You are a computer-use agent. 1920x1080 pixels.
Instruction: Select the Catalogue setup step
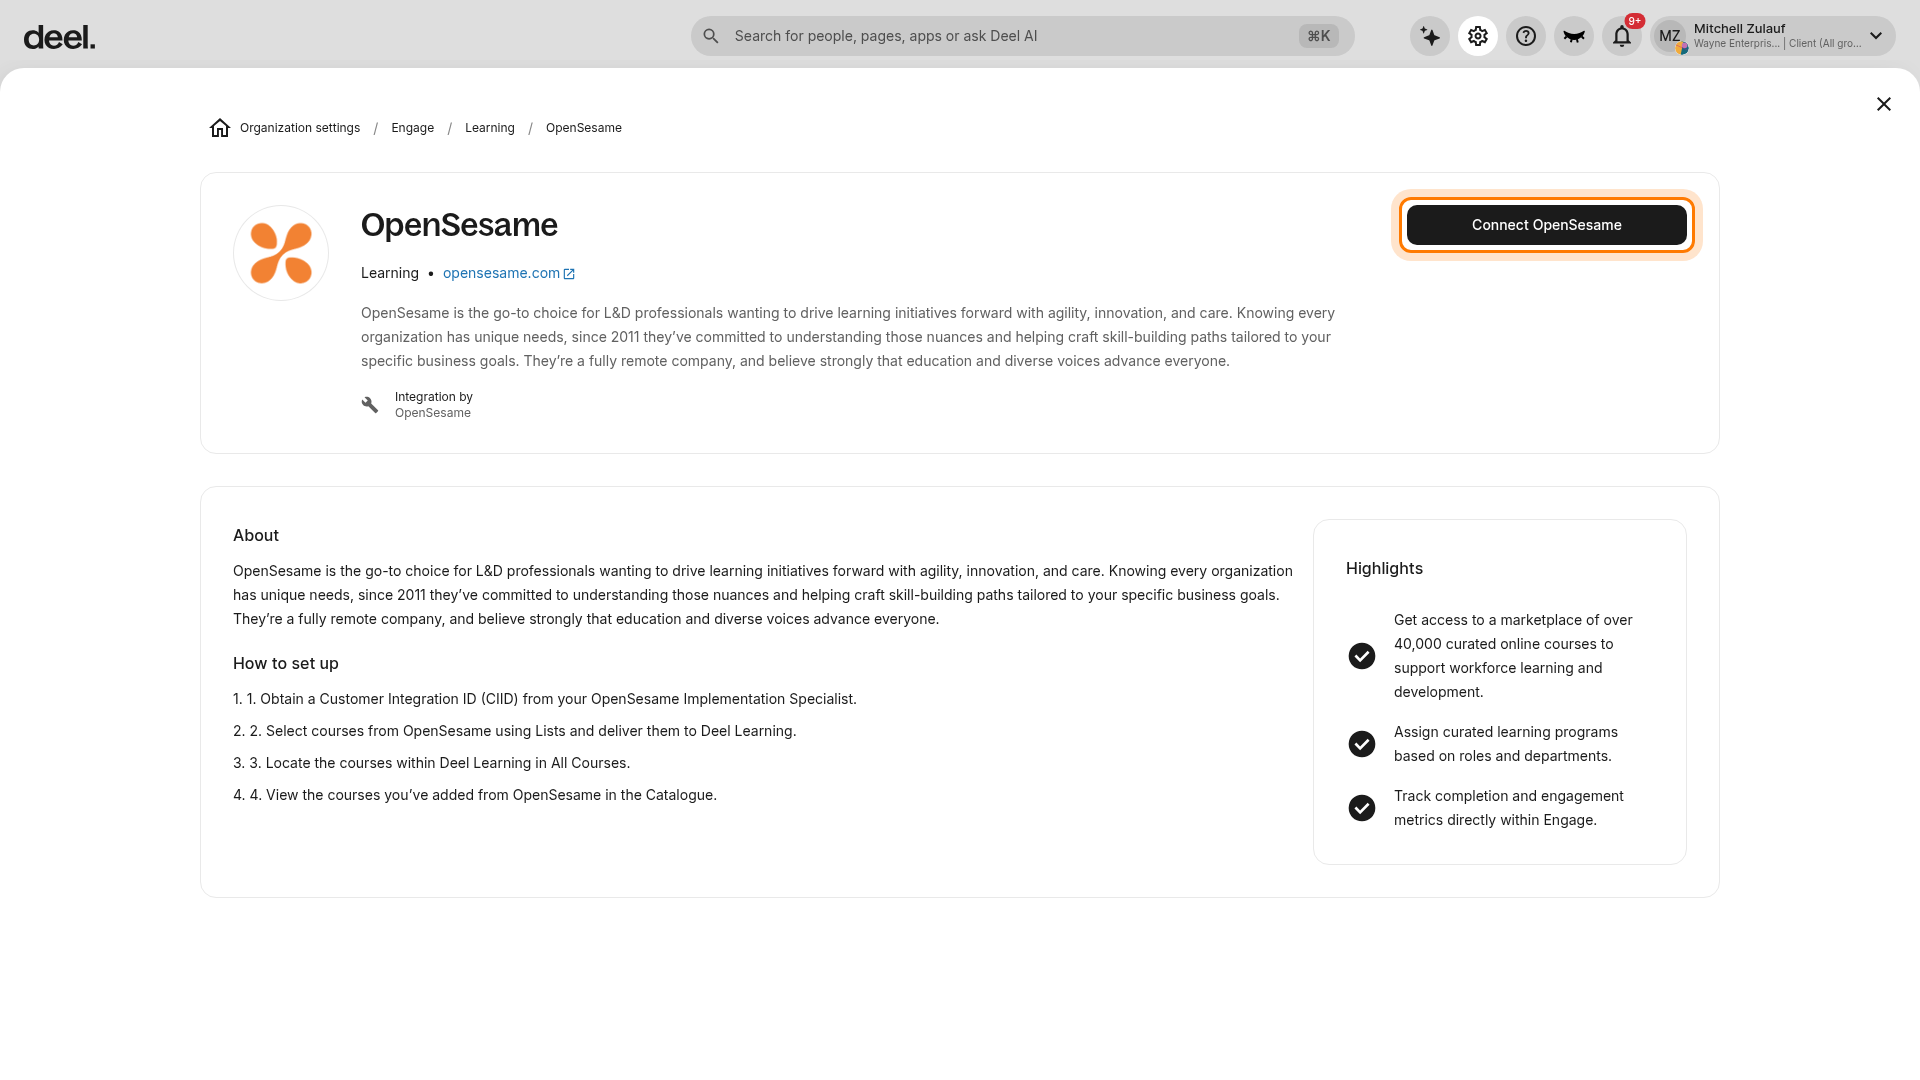point(475,795)
